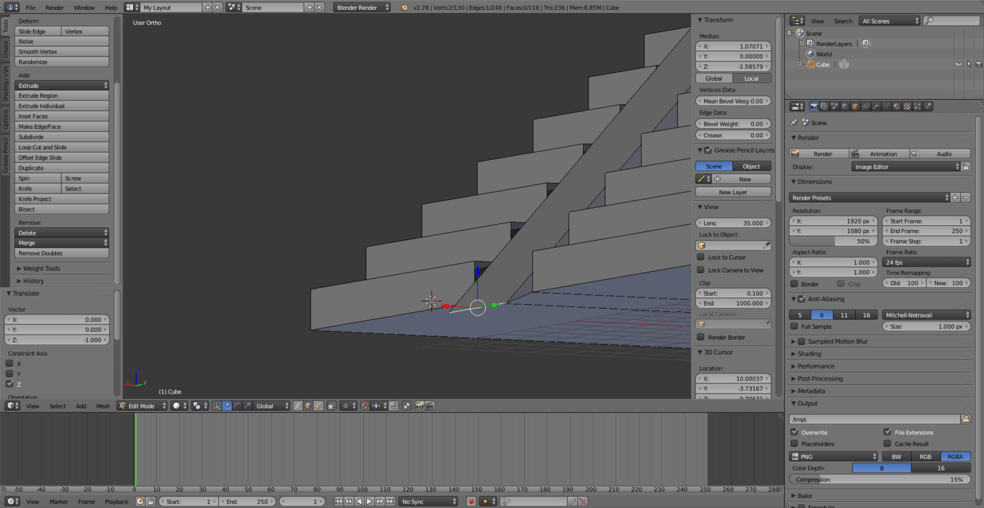Open the Physics properties tab icon
This screenshot has height=508, width=984.
tap(928, 107)
